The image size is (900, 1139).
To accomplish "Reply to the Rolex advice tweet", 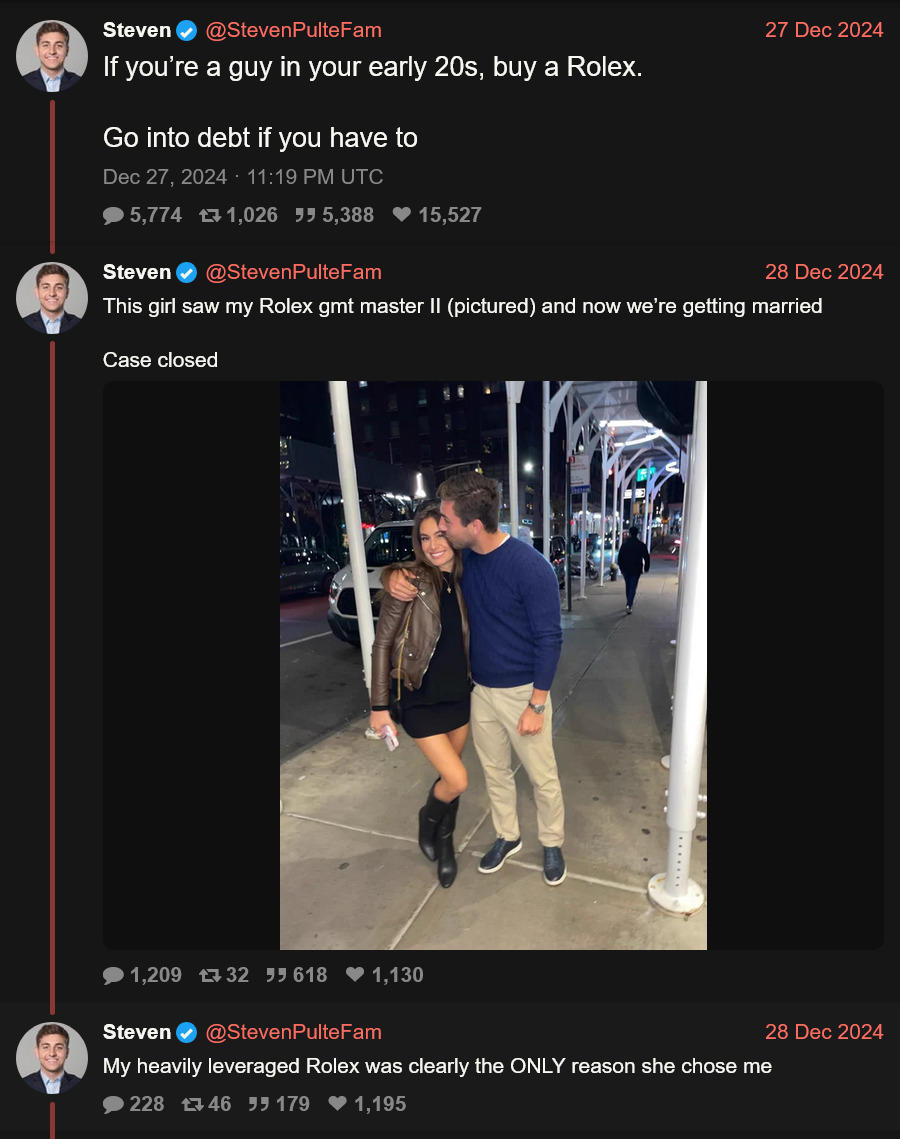I will tap(113, 215).
